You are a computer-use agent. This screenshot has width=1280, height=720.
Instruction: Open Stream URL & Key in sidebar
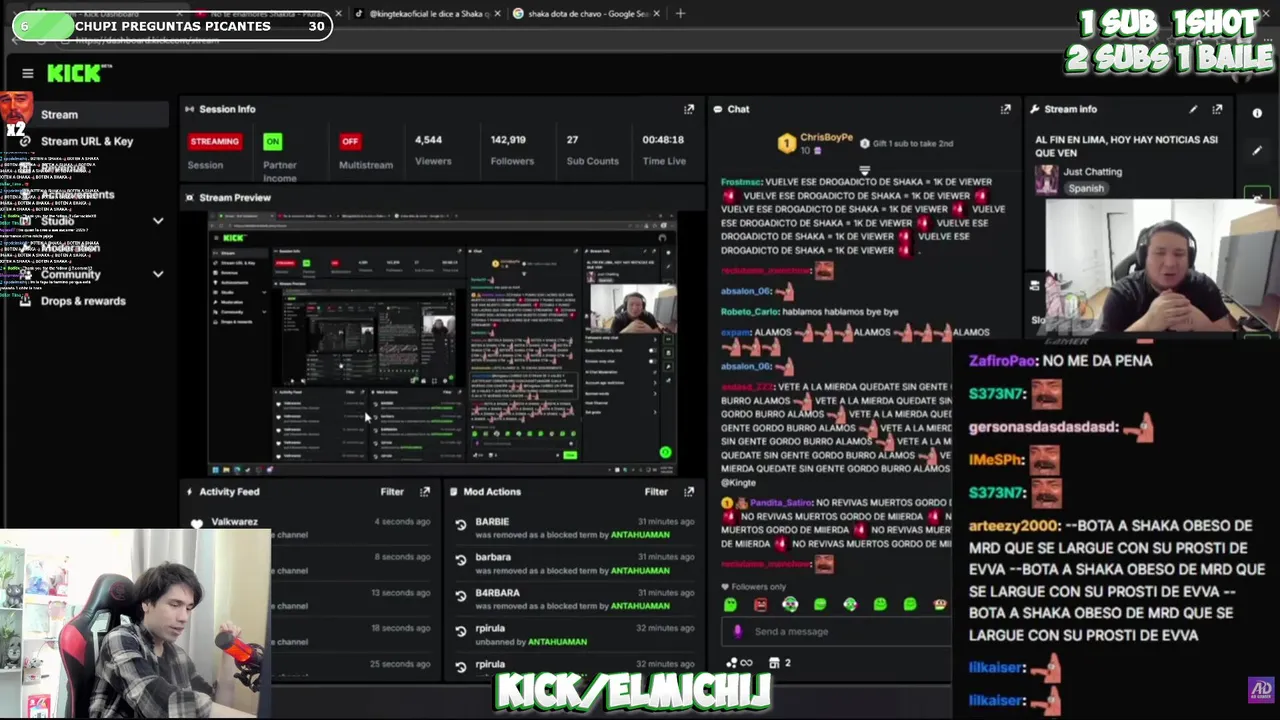point(86,141)
